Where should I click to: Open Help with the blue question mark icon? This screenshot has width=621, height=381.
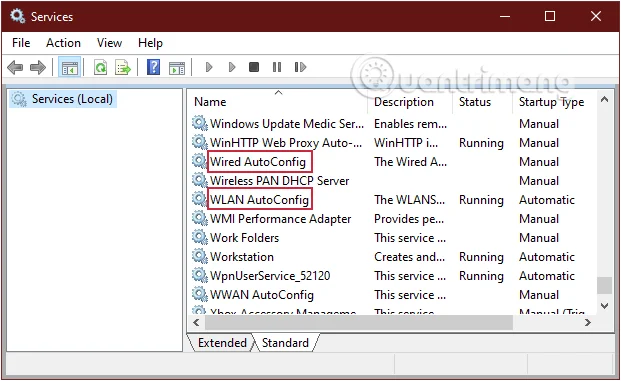click(153, 67)
